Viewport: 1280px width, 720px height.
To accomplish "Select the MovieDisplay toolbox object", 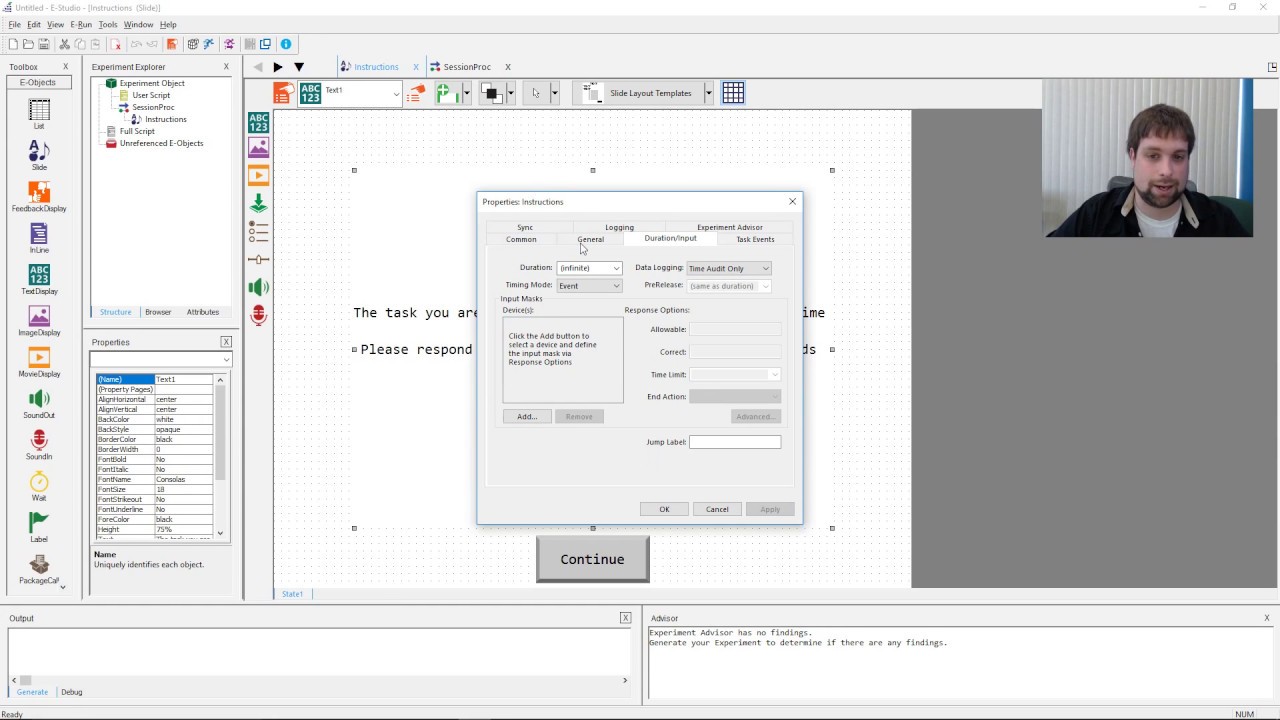I will (x=39, y=362).
